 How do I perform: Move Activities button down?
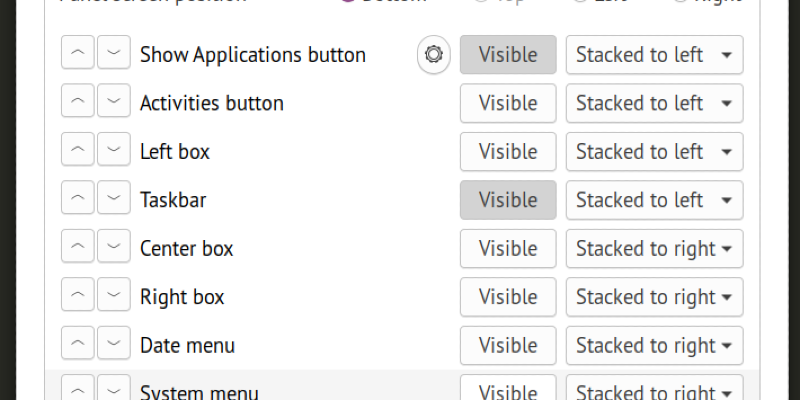114,103
